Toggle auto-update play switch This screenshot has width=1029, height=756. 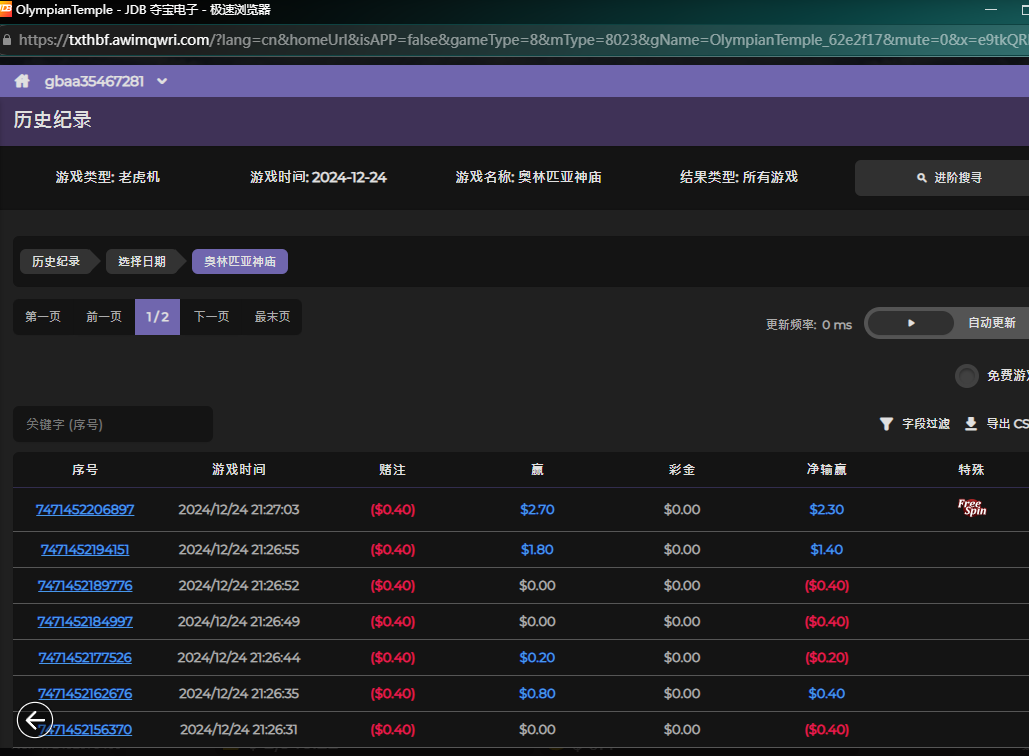coord(911,323)
